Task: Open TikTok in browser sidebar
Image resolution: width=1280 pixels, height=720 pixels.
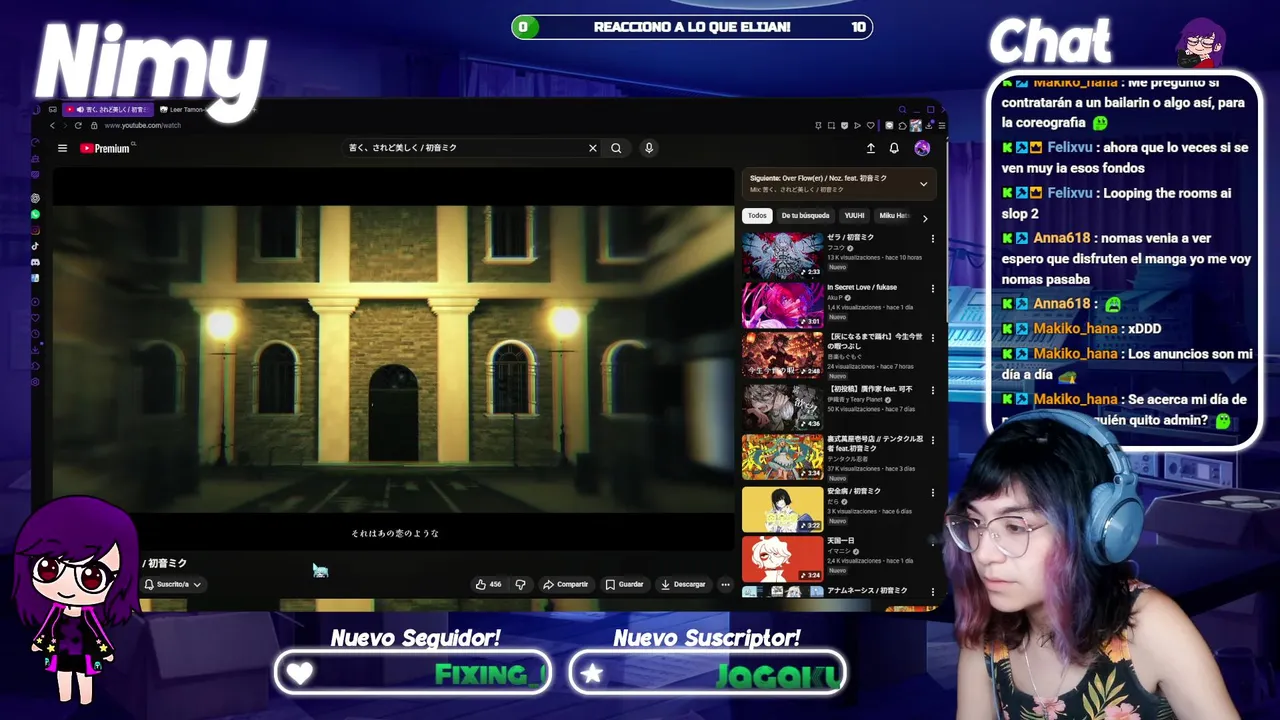Action: pos(35,246)
